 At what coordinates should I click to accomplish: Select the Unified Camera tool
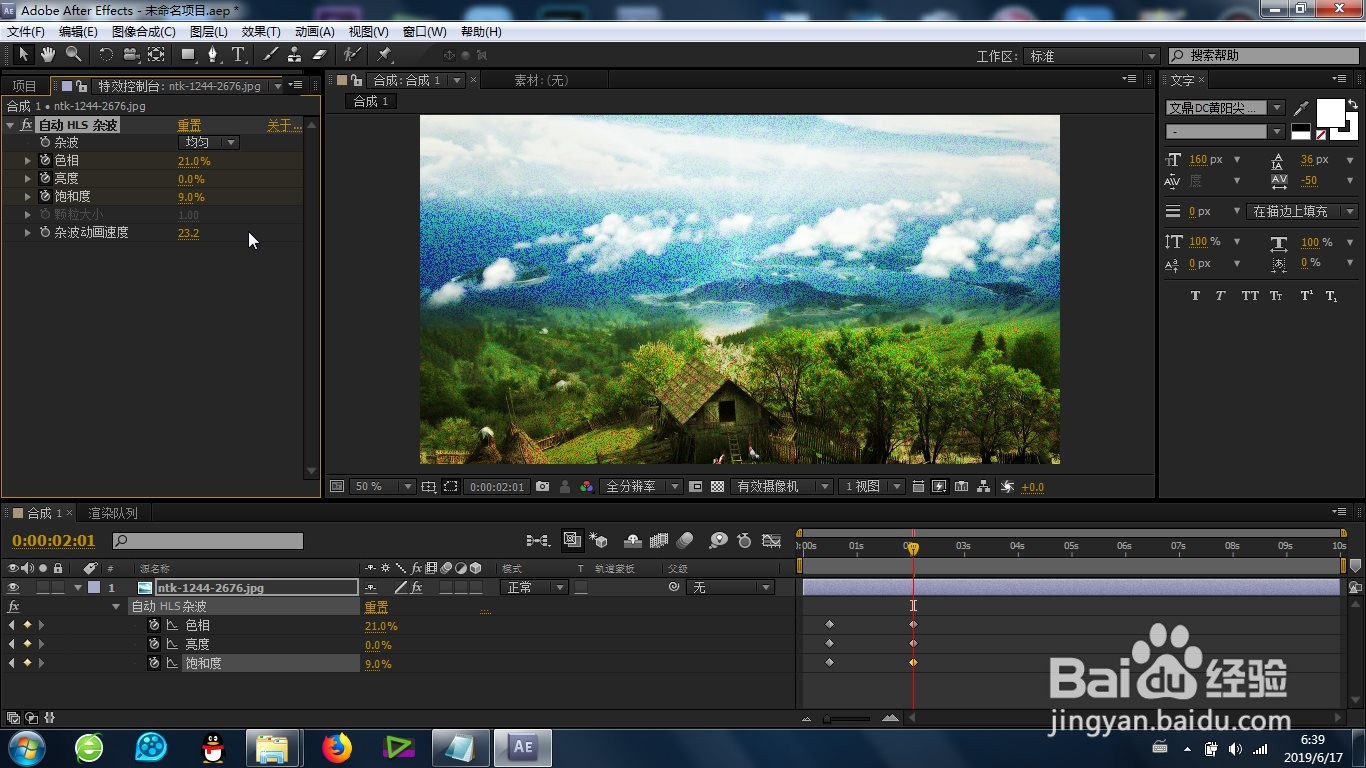pos(130,54)
